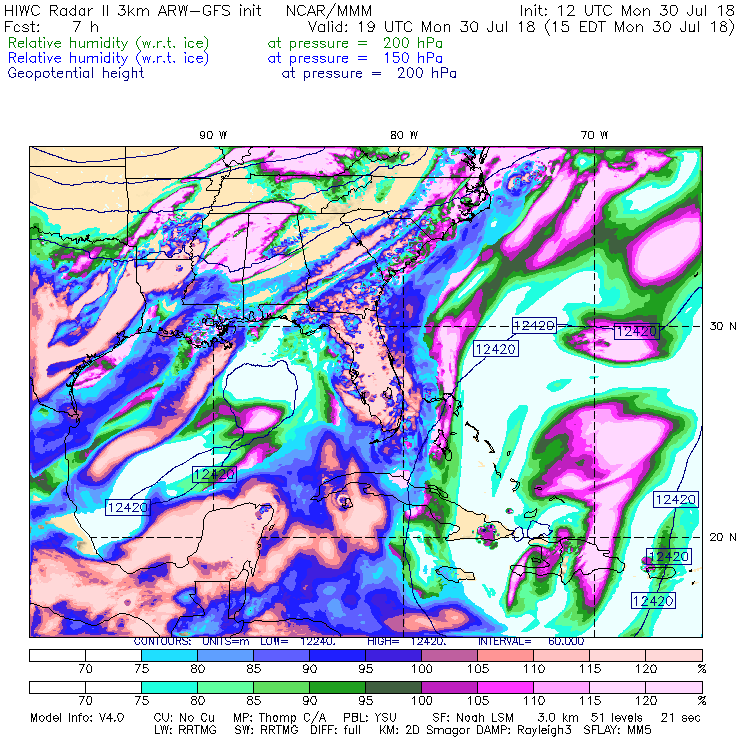The image size is (740, 740).
Task: Click the '70 W' longitude label
Action: pos(595,135)
